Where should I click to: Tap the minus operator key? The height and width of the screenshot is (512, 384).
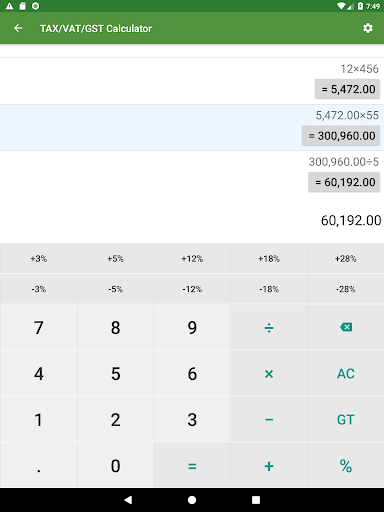(x=269, y=419)
